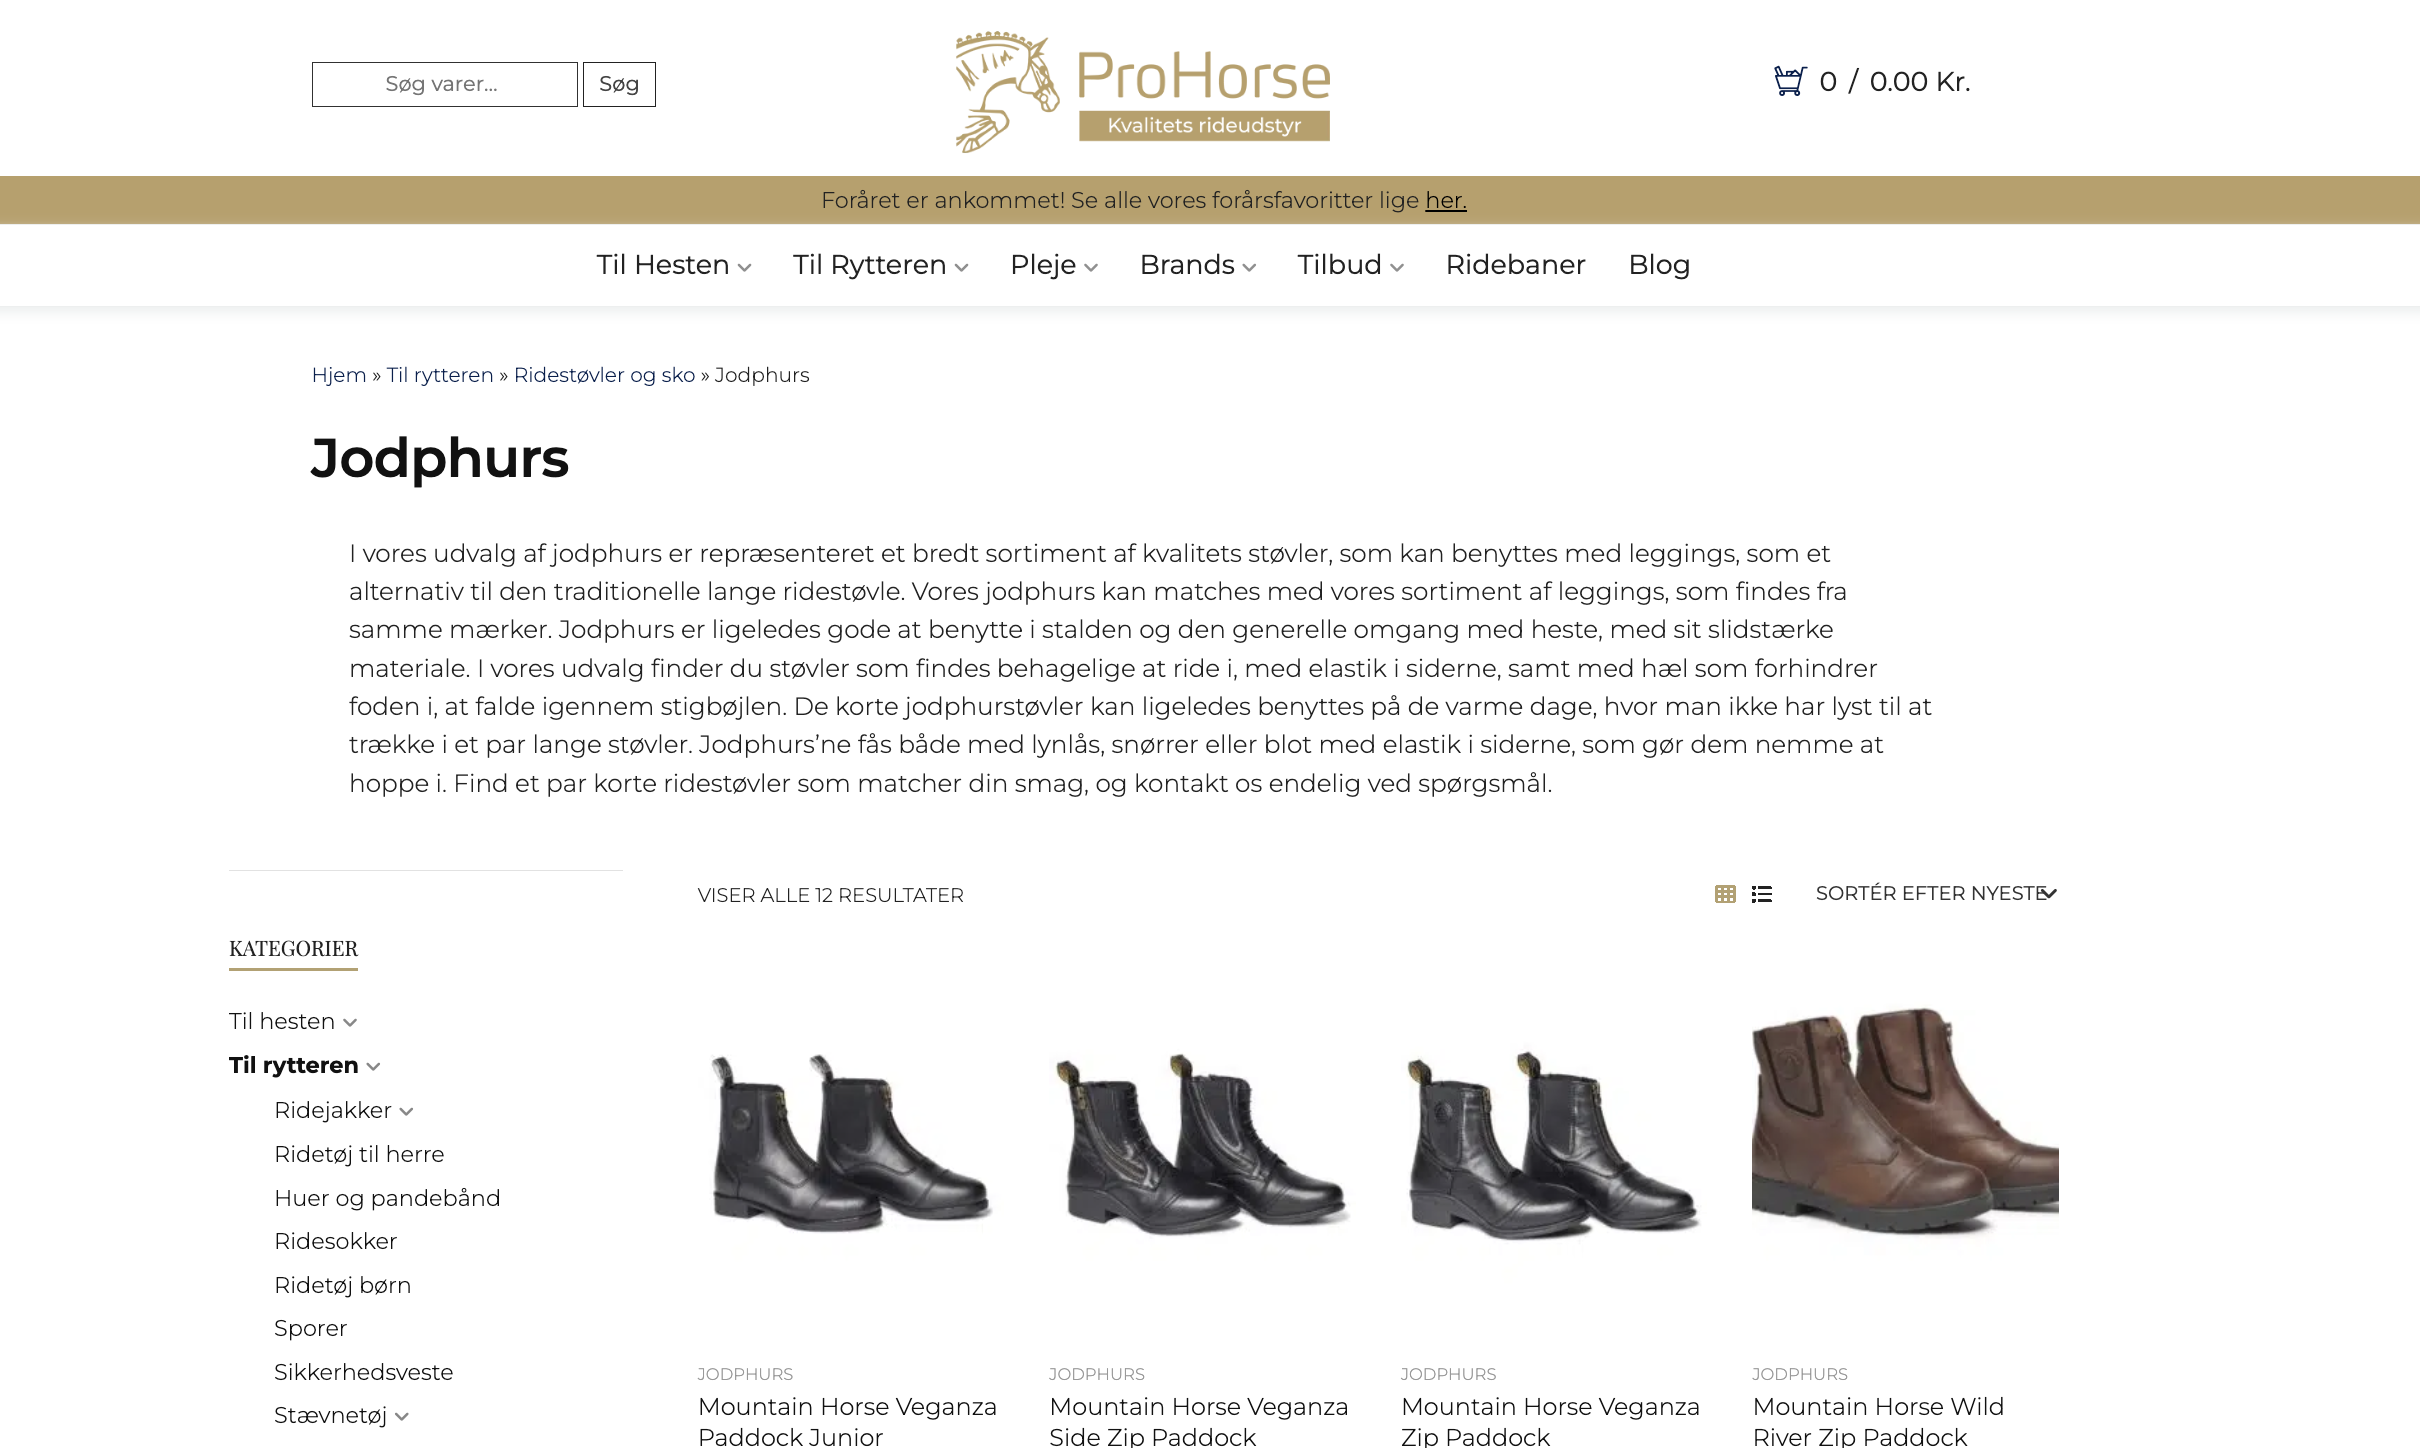Switch to list view layout
The height and width of the screenshot is (1448, 2420).
[1762, 894]
